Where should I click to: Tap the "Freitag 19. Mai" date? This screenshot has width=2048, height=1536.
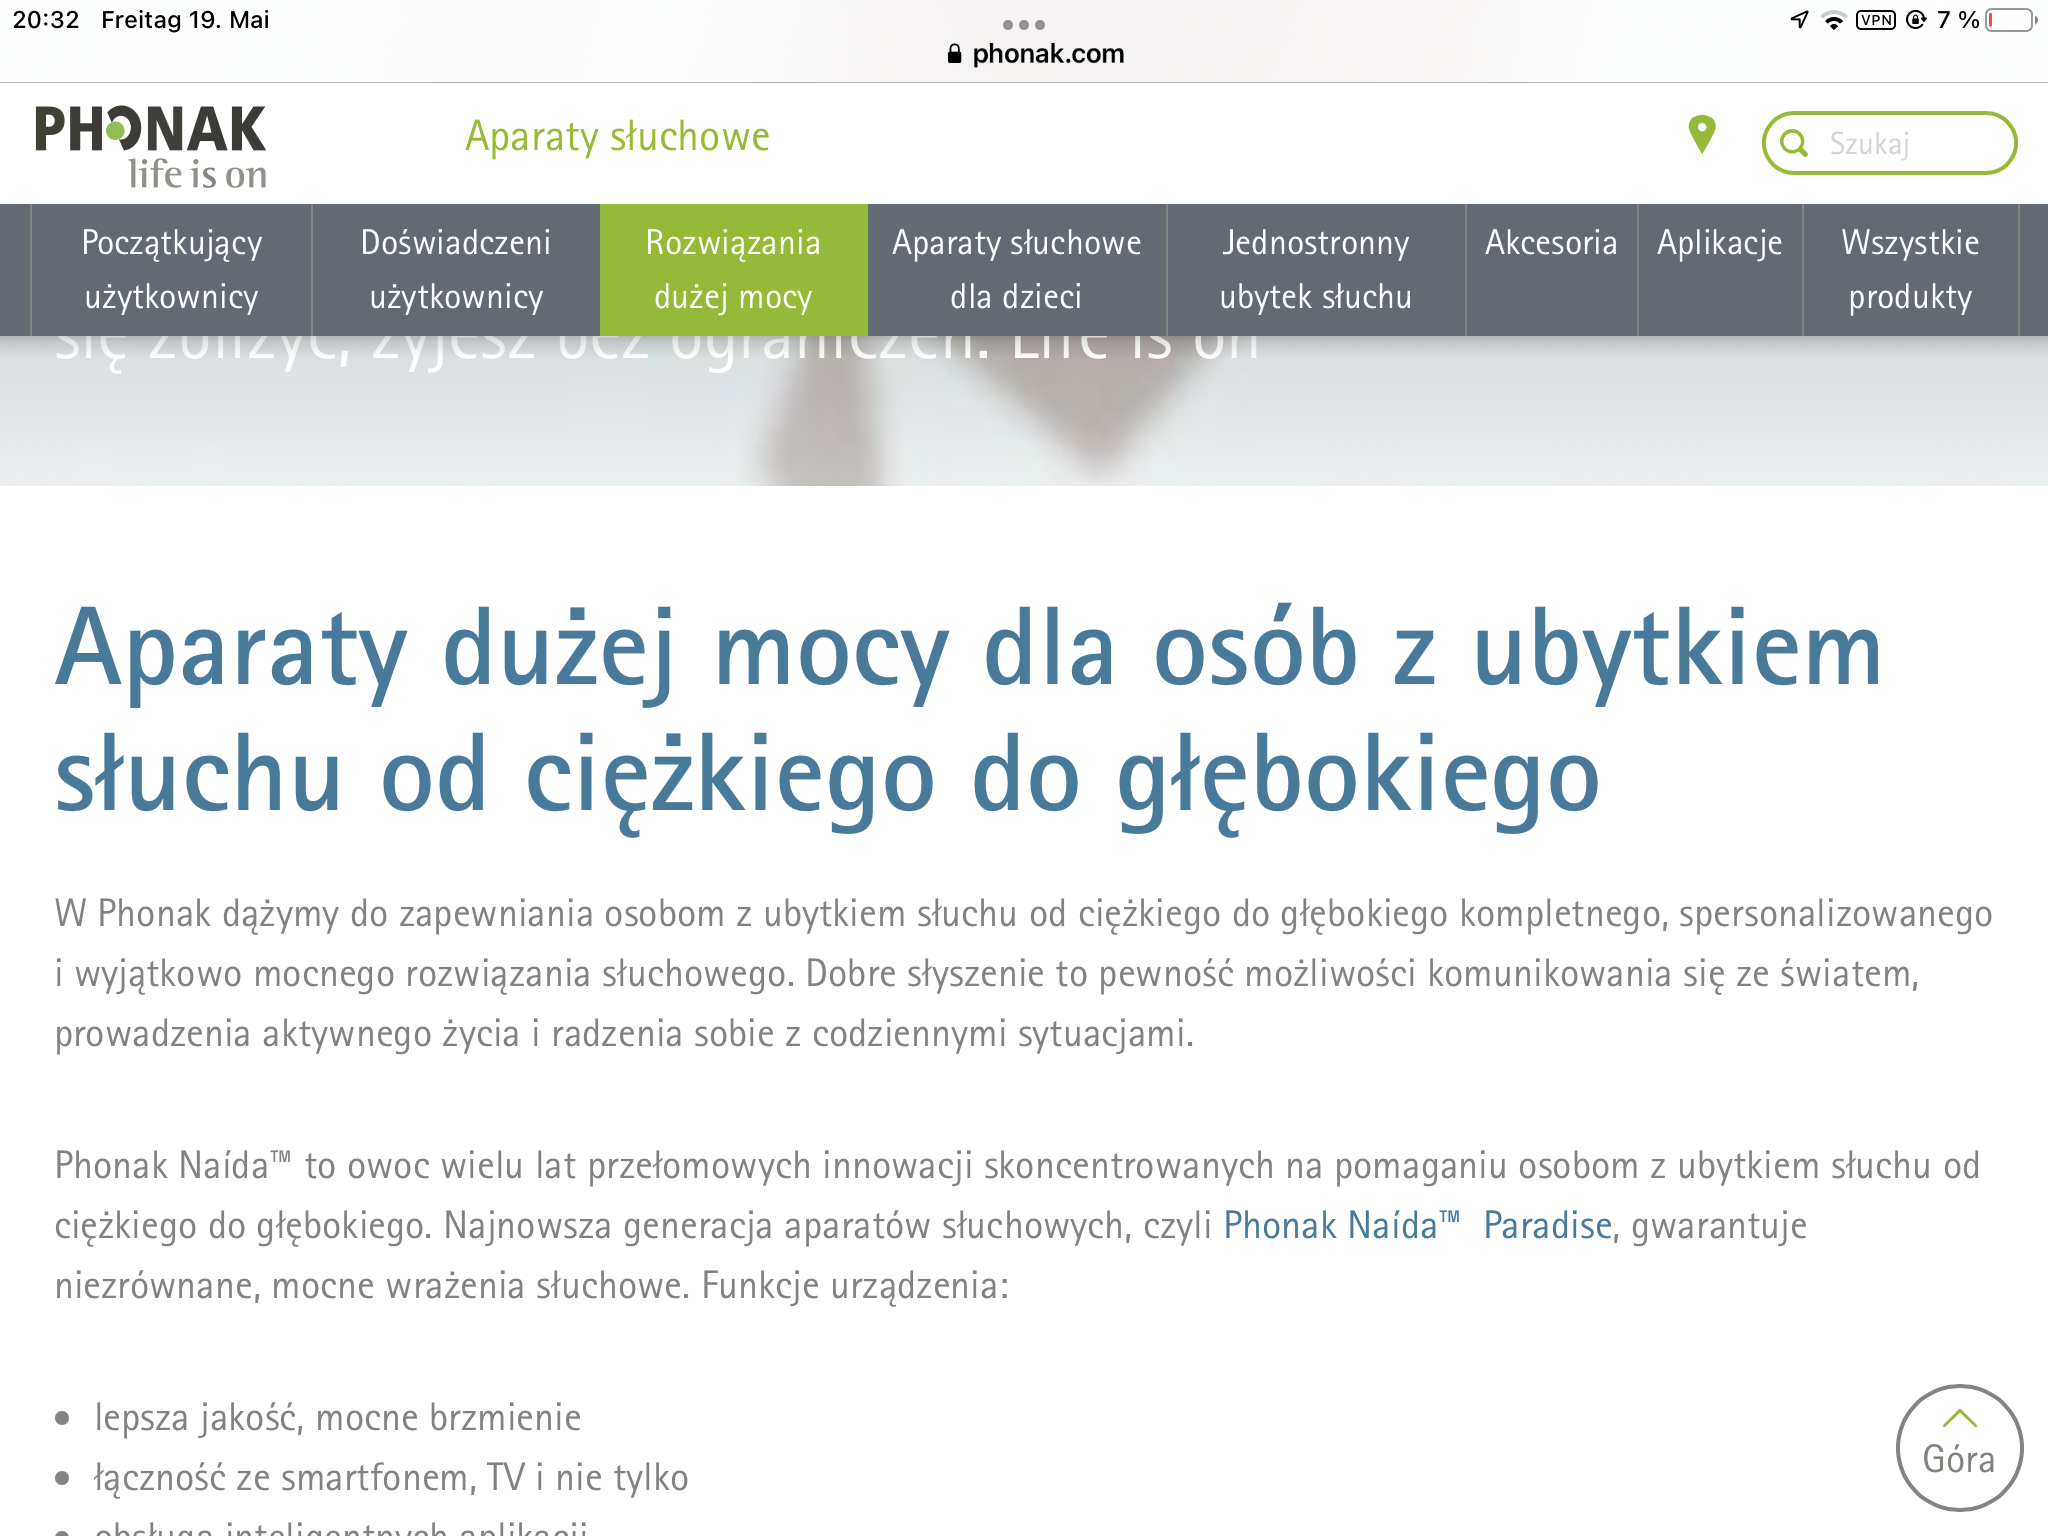185,20
